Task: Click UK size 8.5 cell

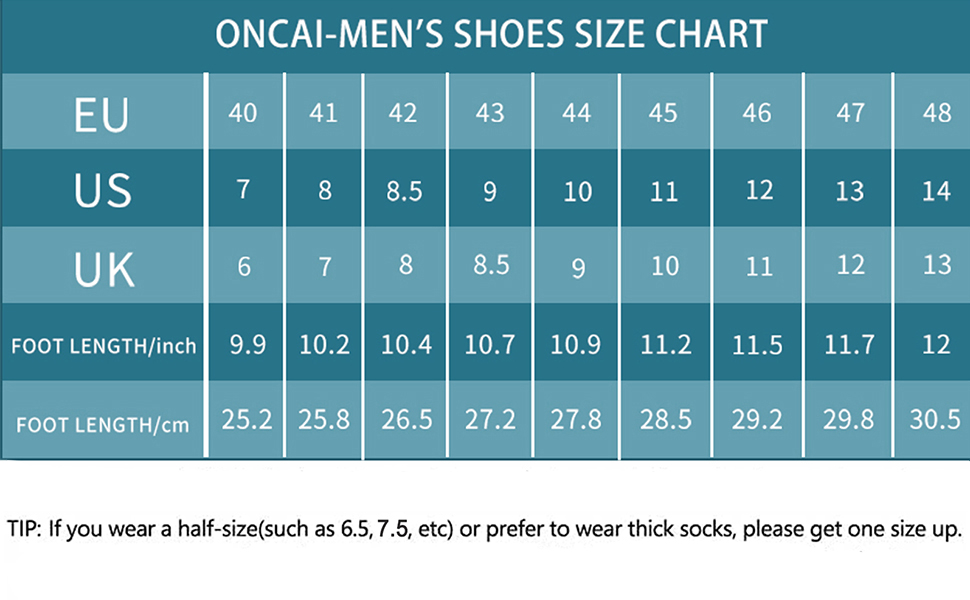Action: (489, 265)
